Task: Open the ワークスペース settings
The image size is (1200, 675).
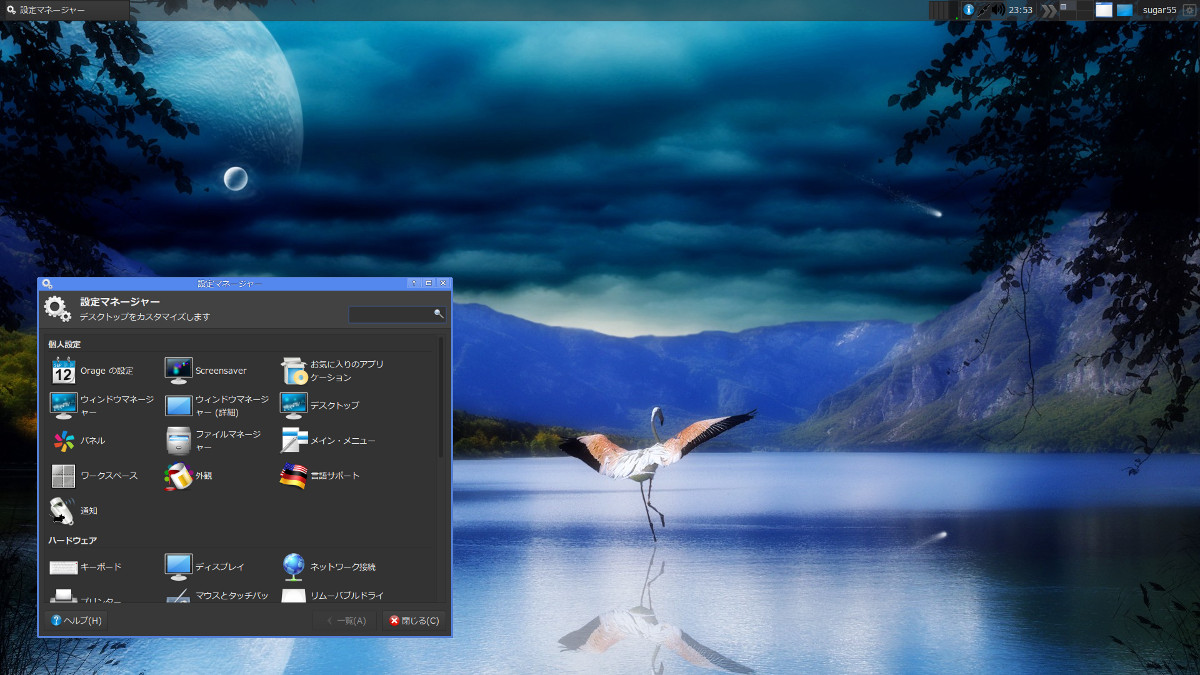Action: click(94, 475)
